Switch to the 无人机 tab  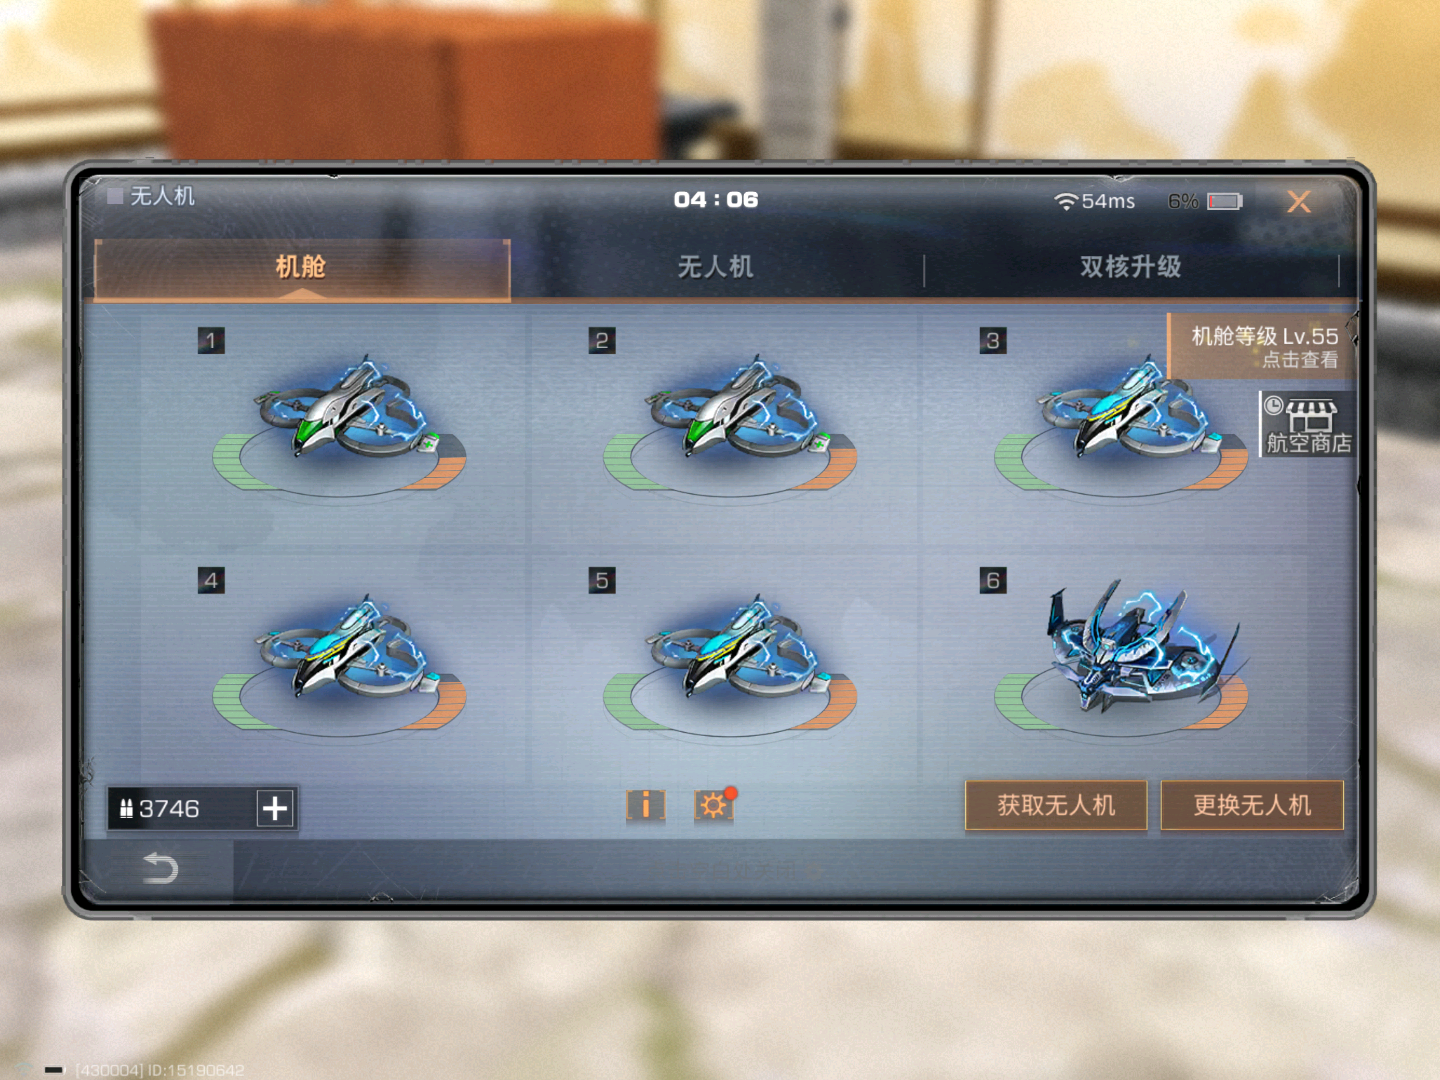click(x=716, y=267)
